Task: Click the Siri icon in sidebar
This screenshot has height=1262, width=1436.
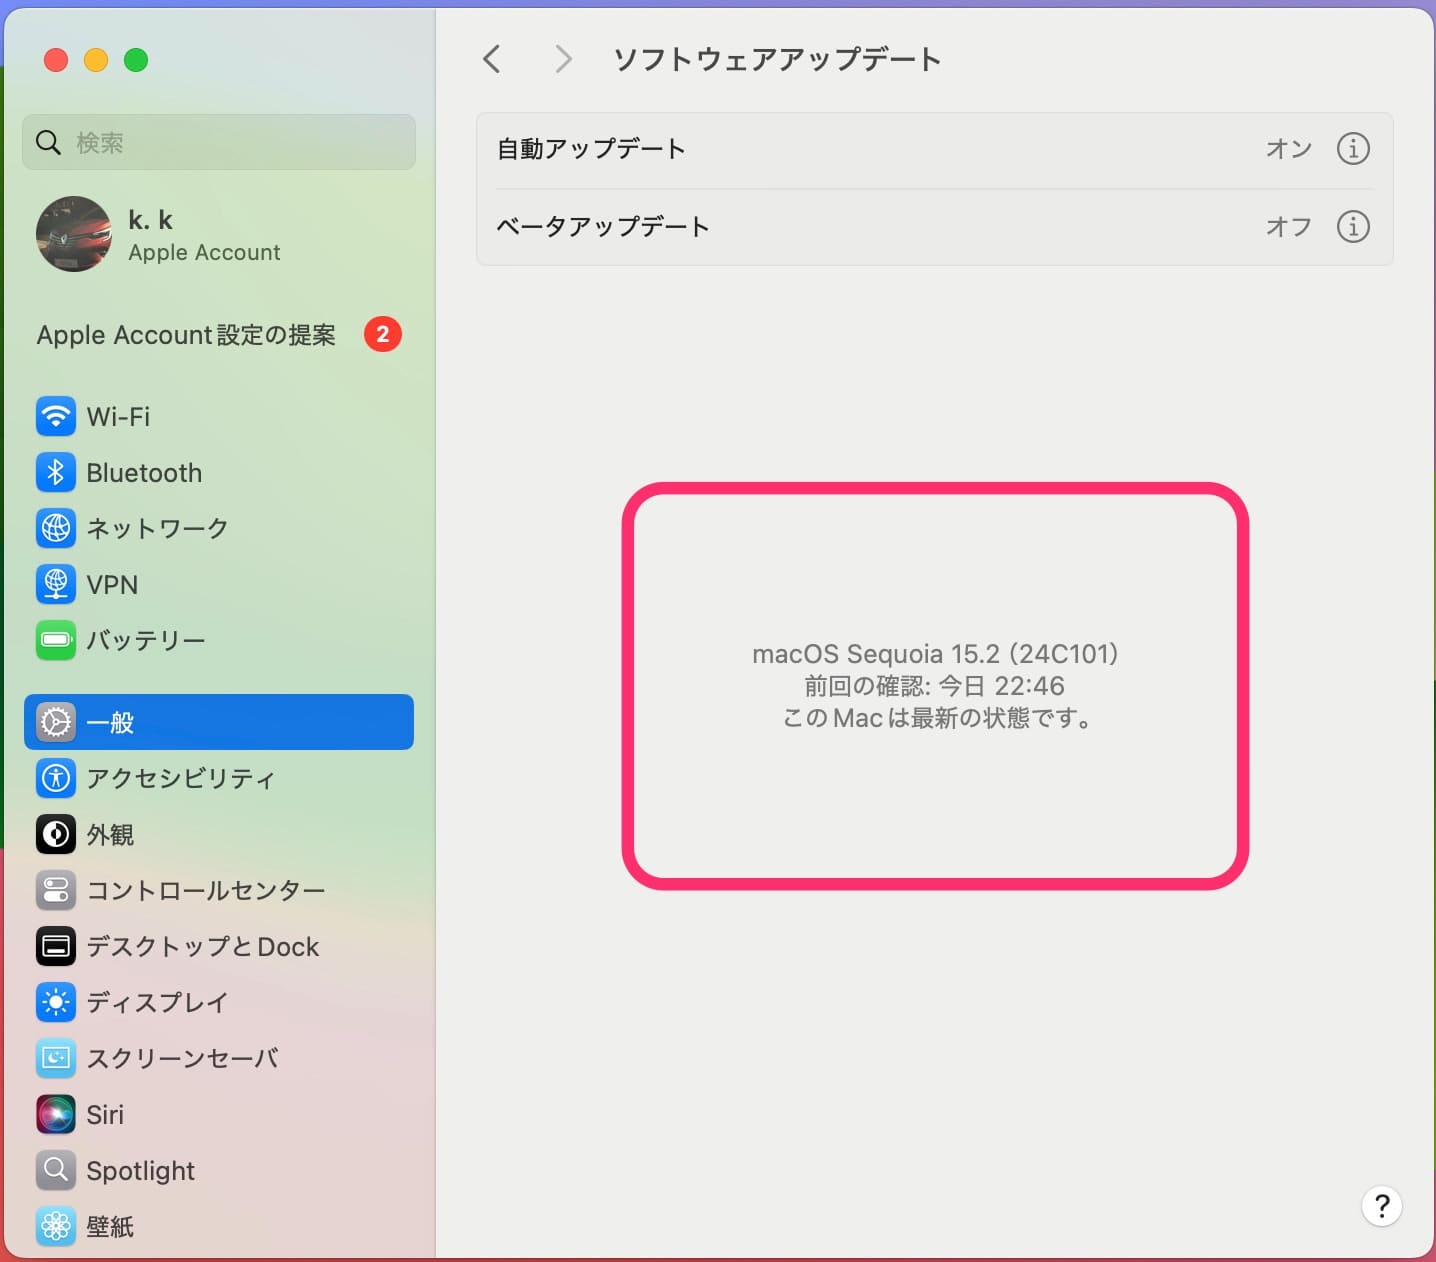Action: 56,1114
